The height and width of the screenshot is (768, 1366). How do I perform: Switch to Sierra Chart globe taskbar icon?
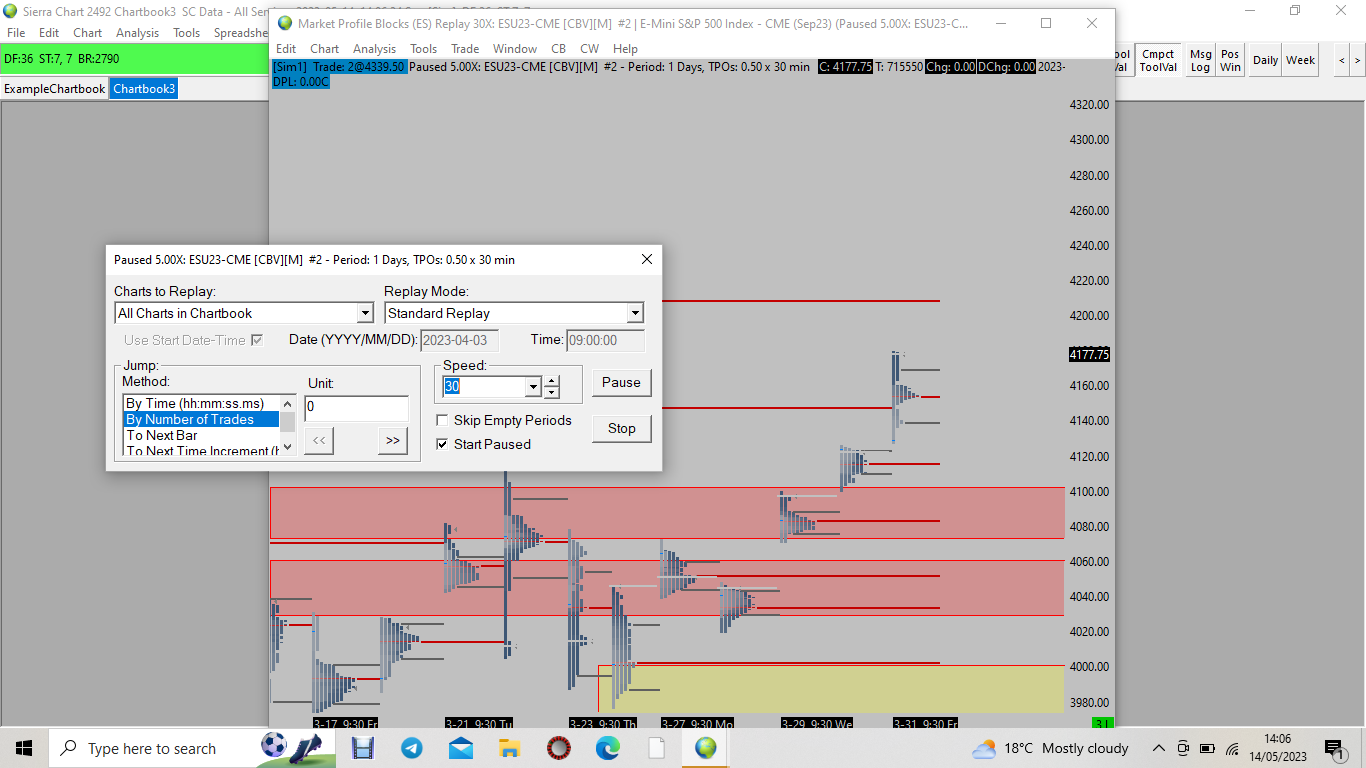706,748
